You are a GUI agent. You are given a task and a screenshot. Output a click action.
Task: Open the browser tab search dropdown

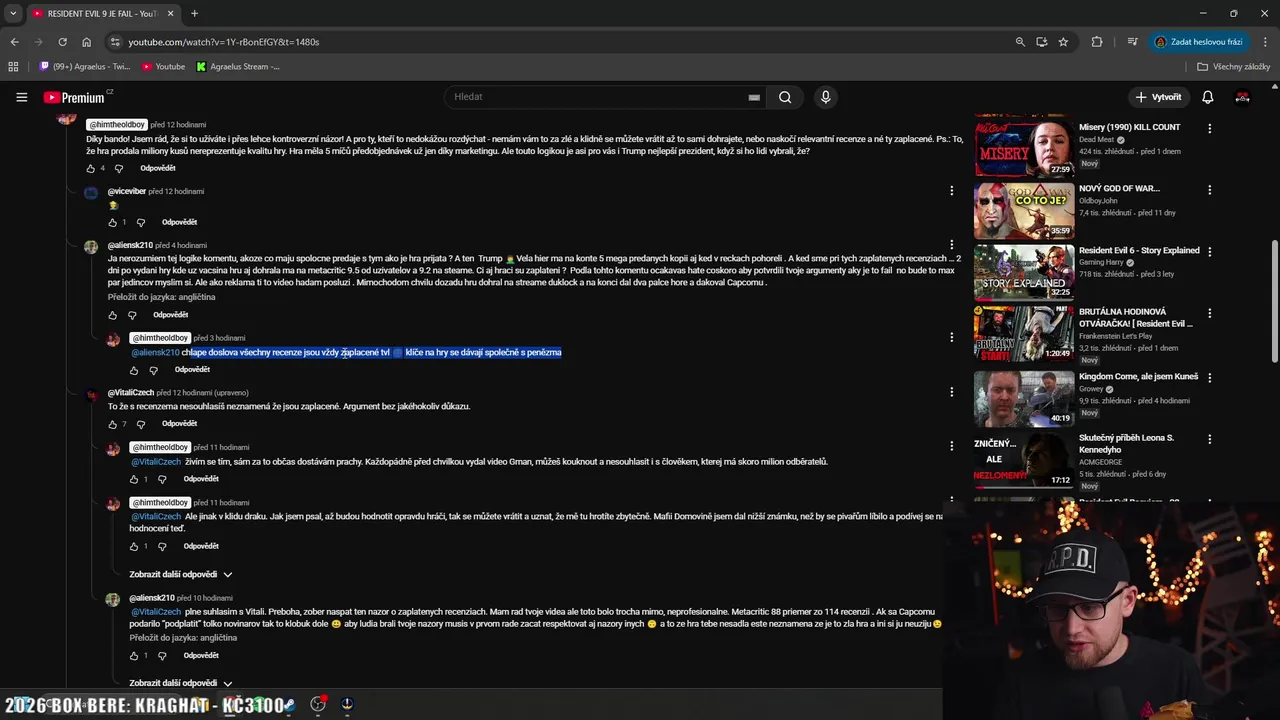point(13,13)
